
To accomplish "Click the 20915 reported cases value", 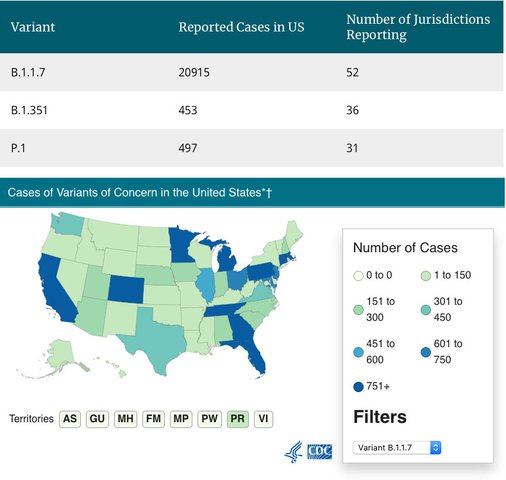I will pos(194,72).
